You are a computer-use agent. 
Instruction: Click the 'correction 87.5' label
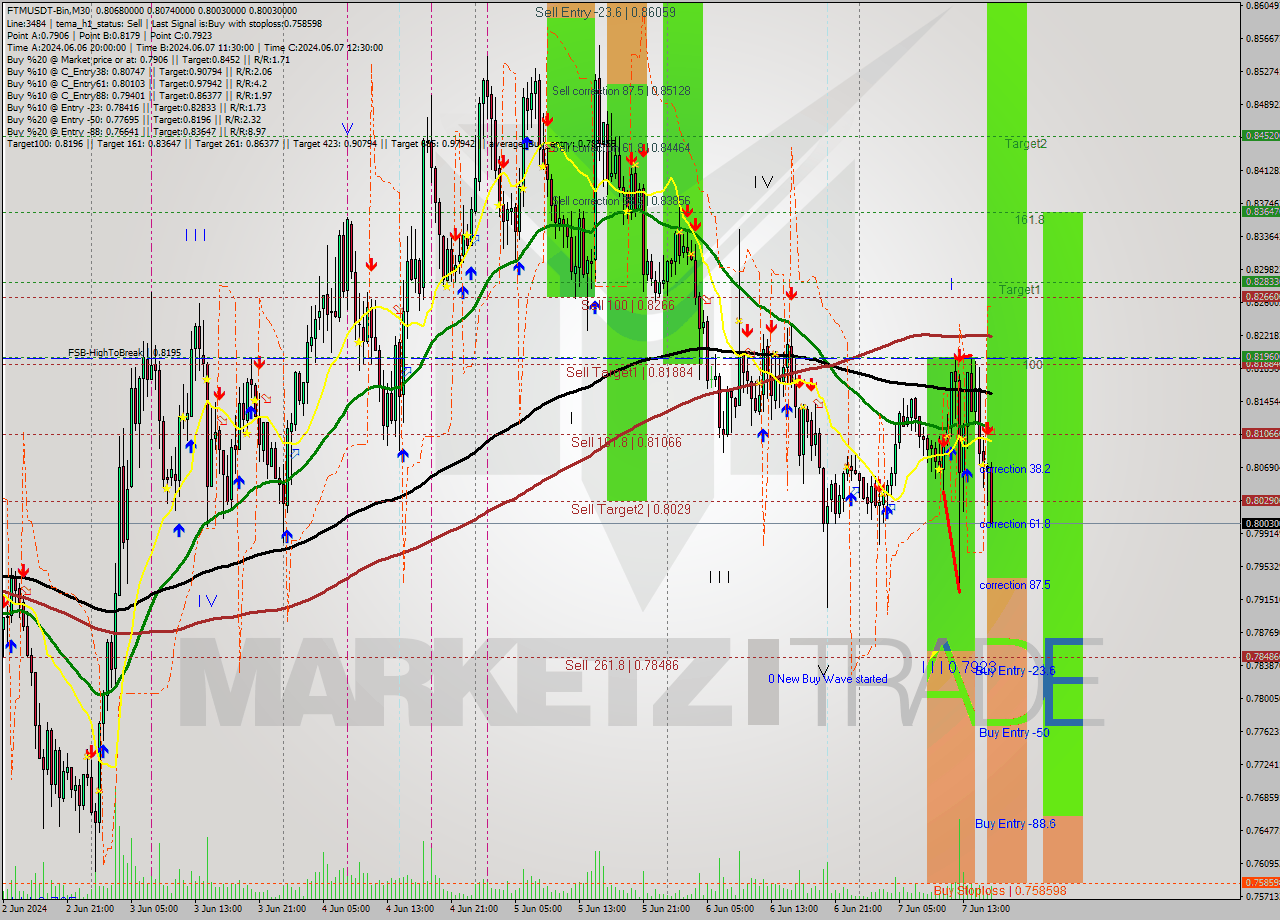(1014, 585)
